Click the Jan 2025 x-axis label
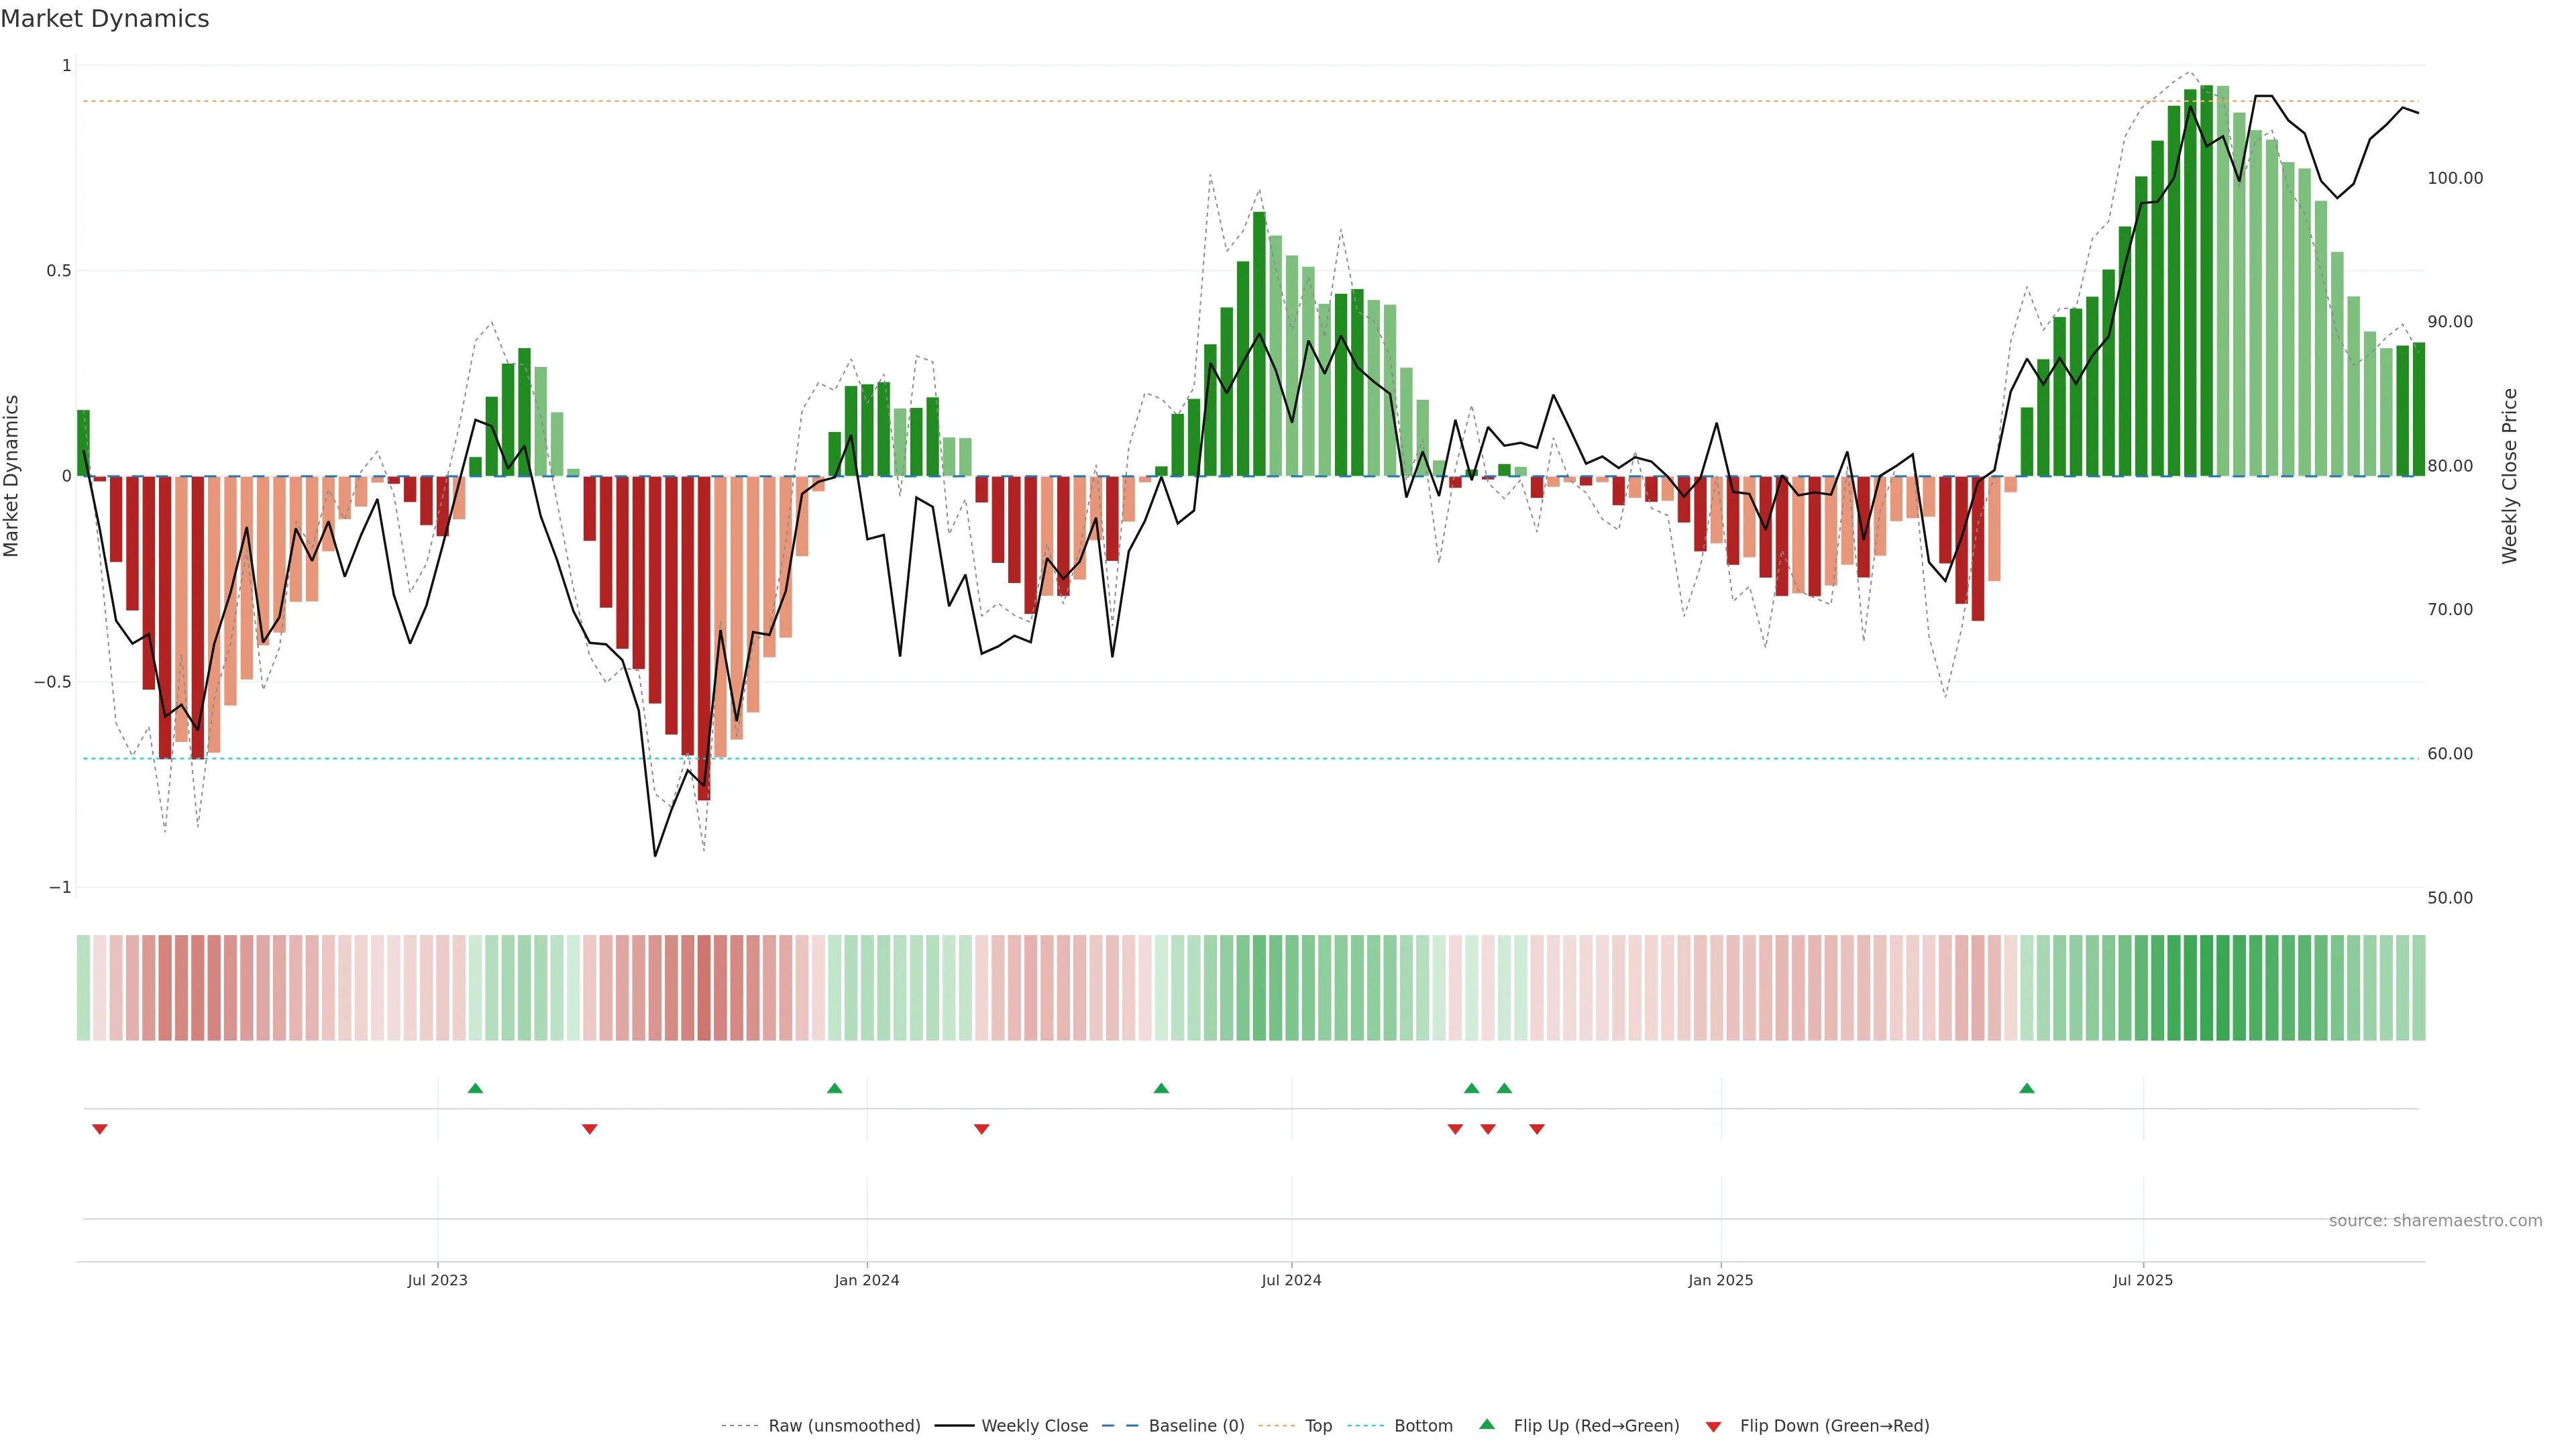2576x1449 pixels. [x=1720, y=1280]
